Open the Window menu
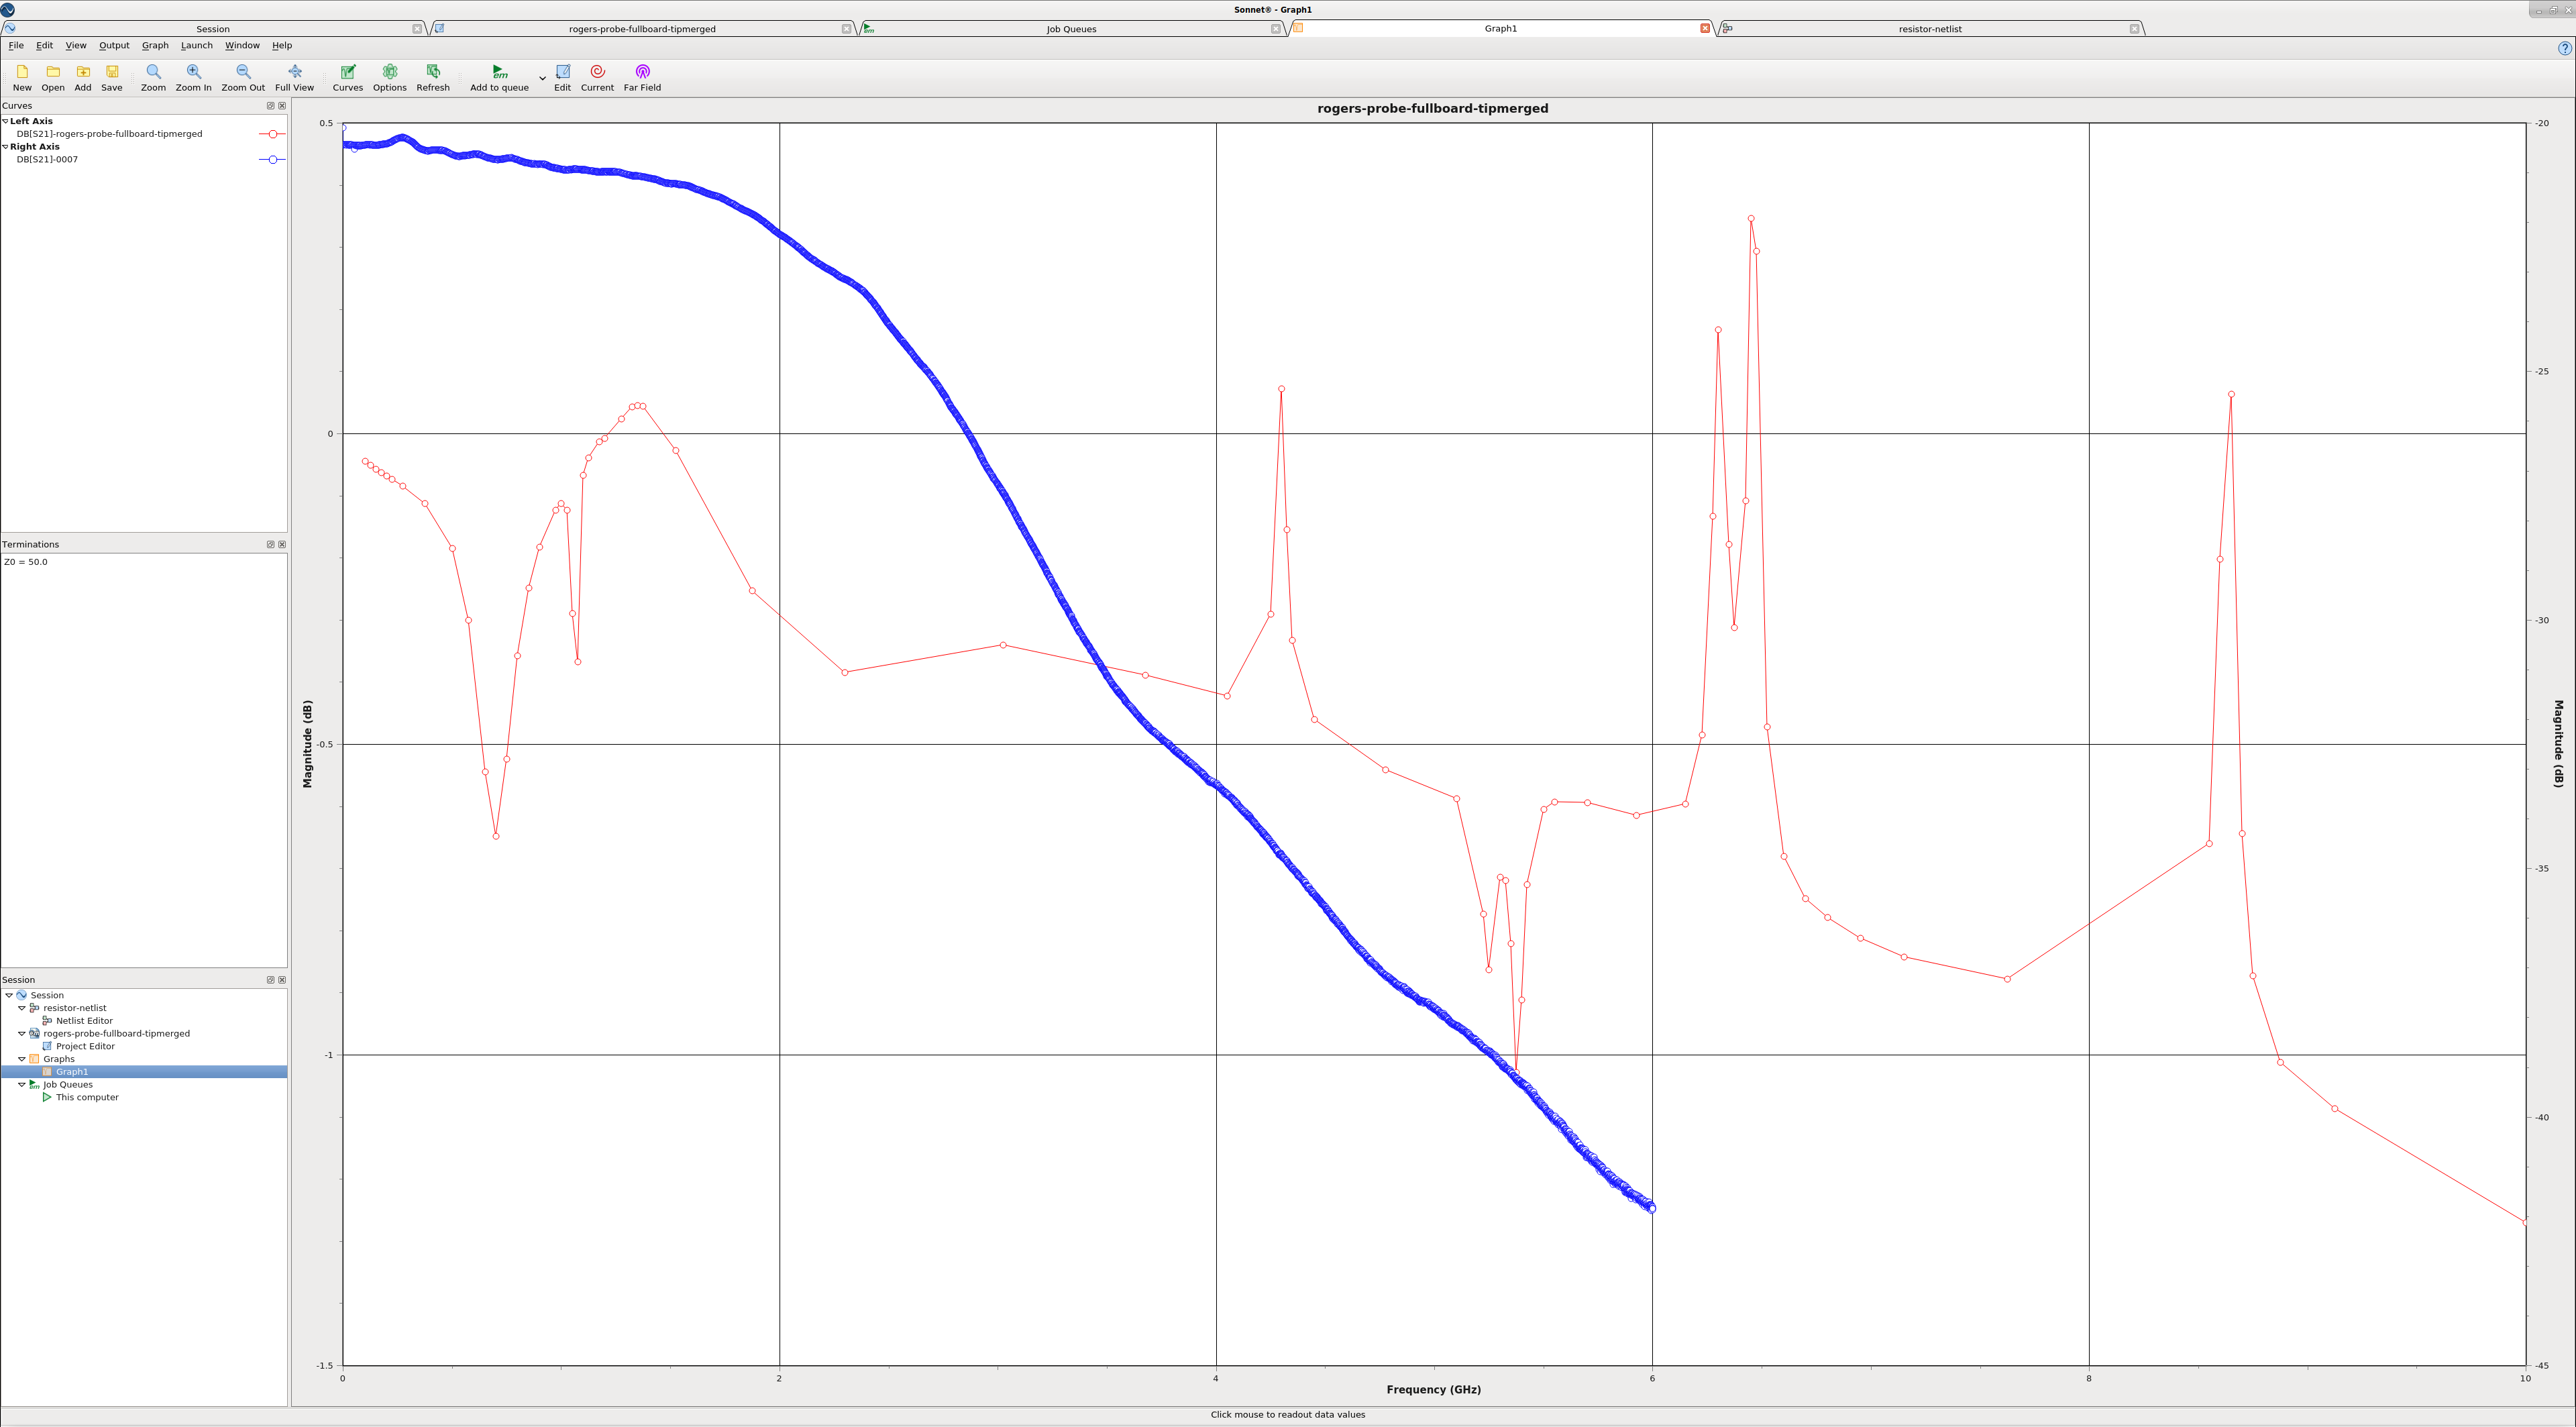This screenshot has height=1427, width=2576. coord(242,45)
